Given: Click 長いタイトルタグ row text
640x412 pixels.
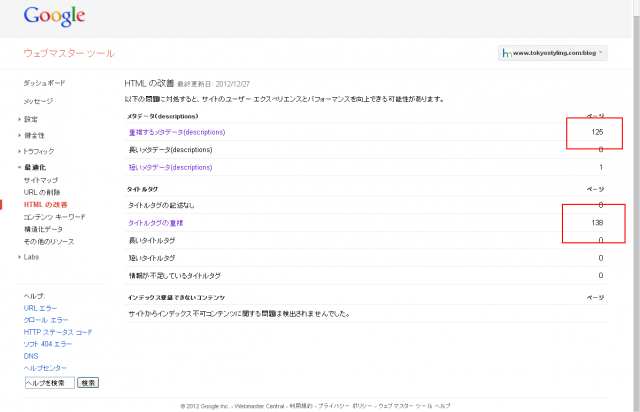Looking at the screenshot, I should click(152, 241).
